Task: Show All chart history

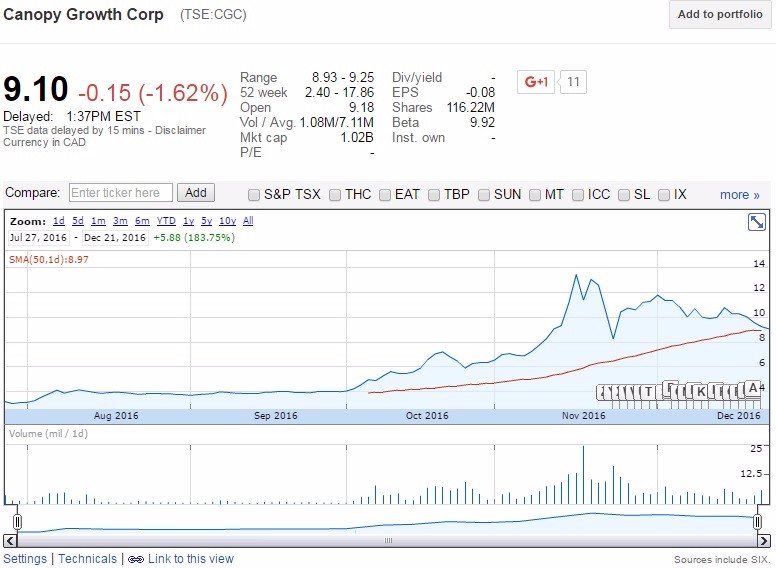Action: pyautogui.click(x=248, y=221)
